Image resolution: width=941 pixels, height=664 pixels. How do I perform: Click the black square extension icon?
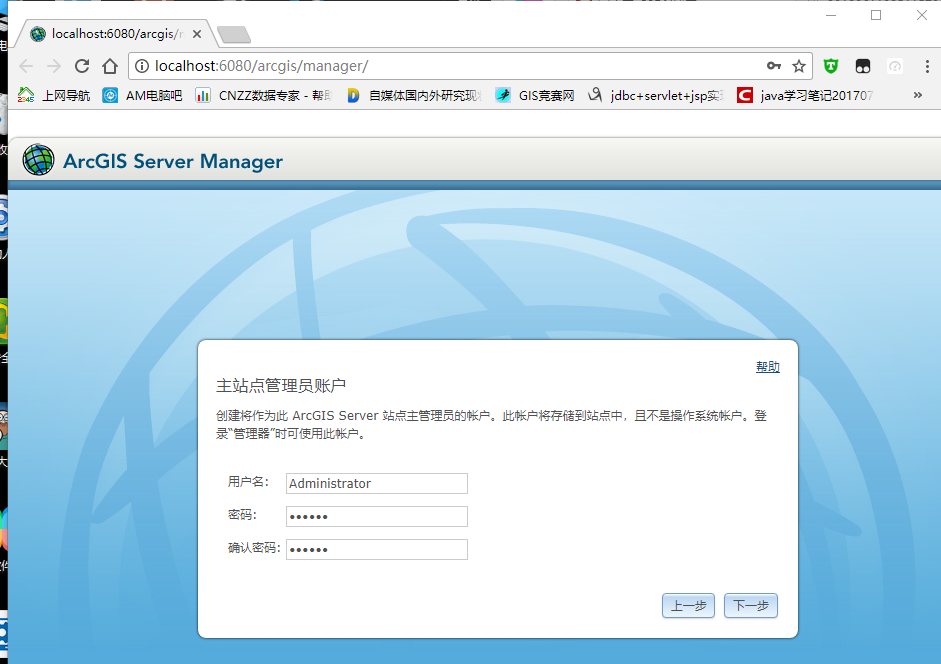click(863, 66)
